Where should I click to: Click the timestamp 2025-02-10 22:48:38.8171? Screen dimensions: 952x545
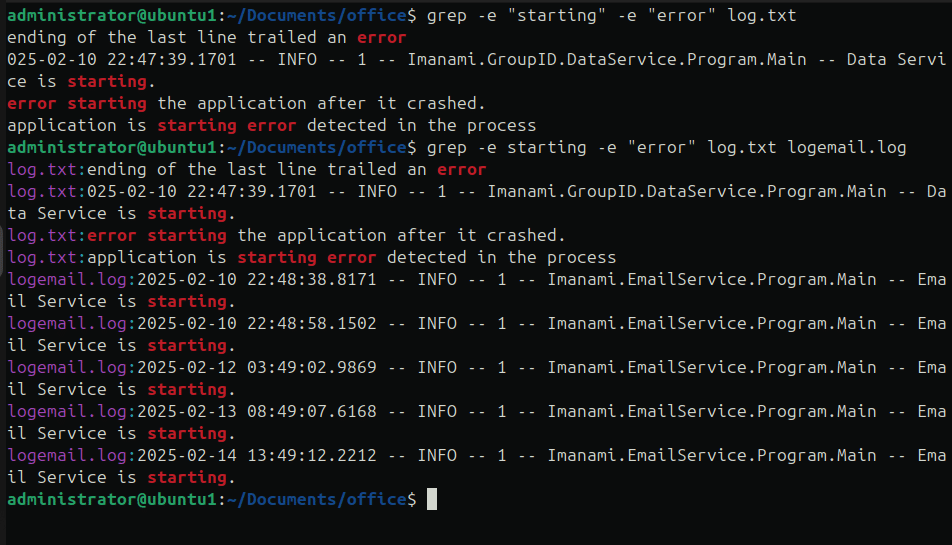point(257,279)
